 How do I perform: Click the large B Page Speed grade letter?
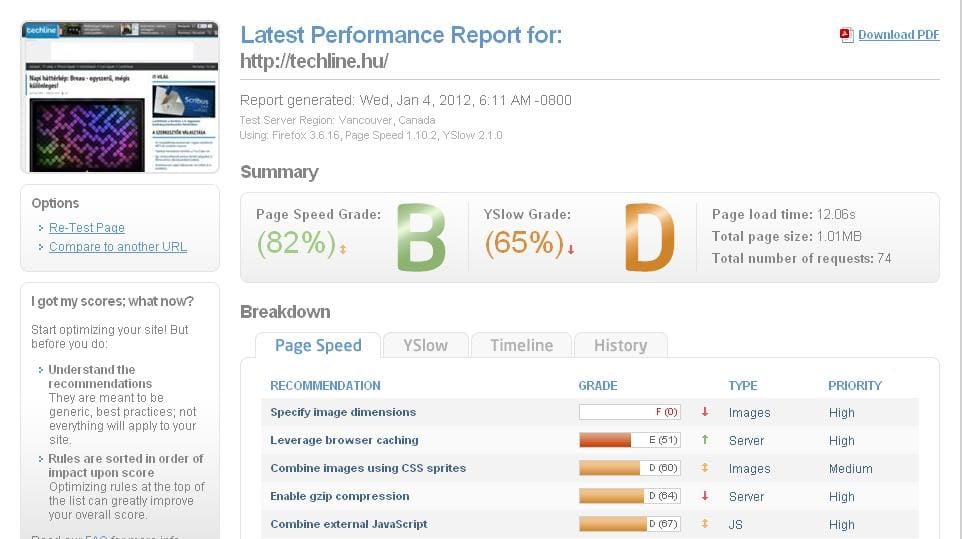pos(421,237)
